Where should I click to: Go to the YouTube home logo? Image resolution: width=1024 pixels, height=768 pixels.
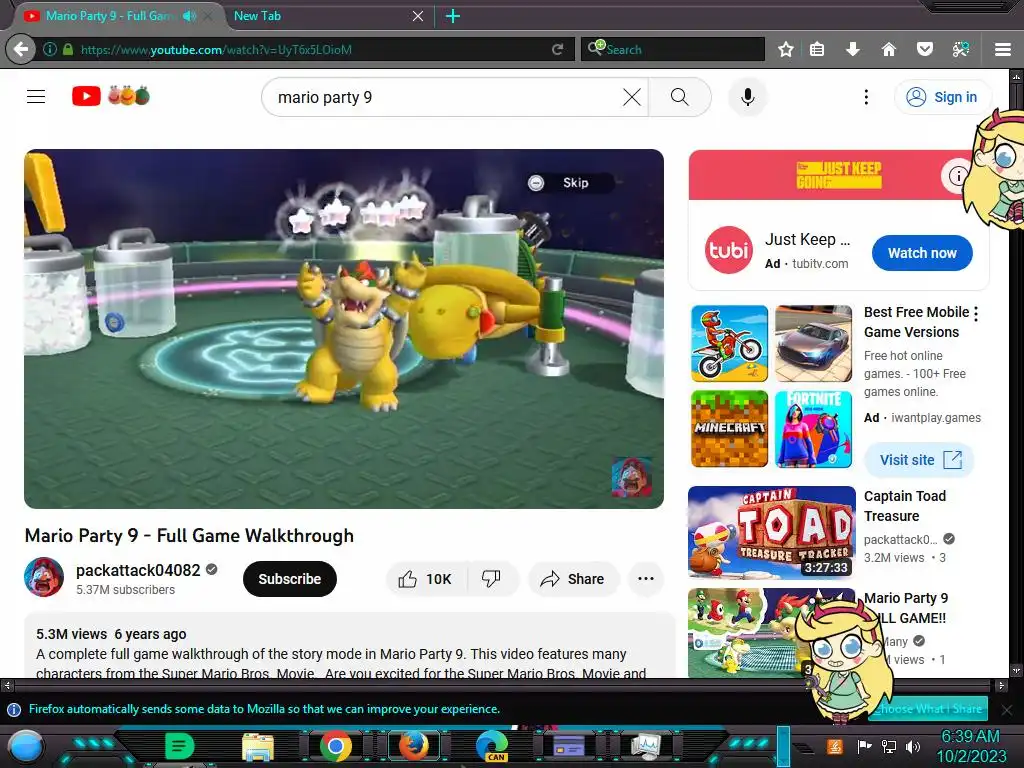tap(111, 96)
